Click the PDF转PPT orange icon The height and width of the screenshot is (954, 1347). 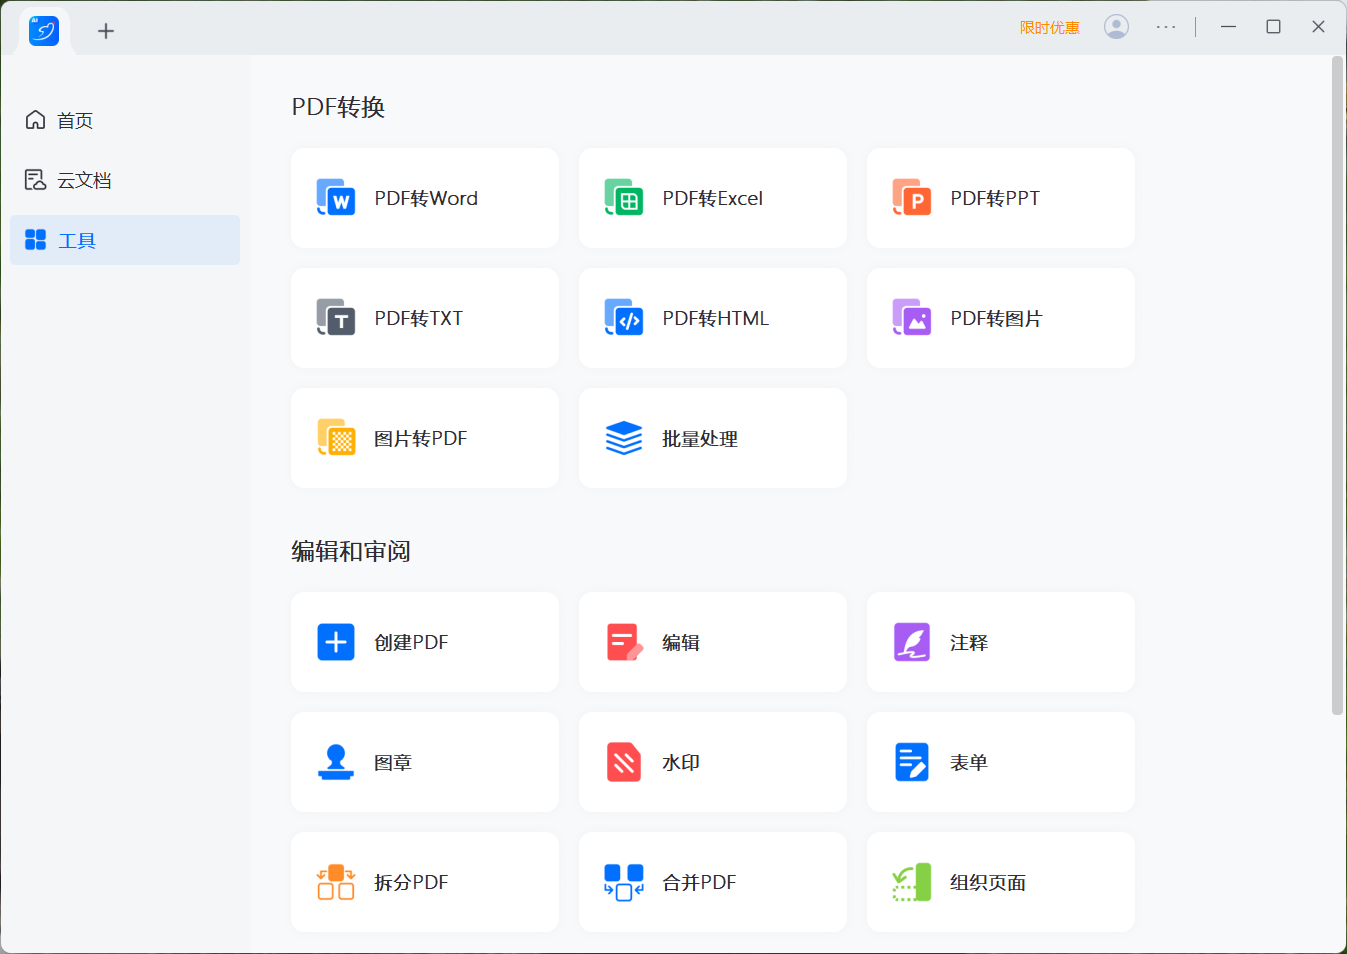pyautogui.click(x=912, y=198)
